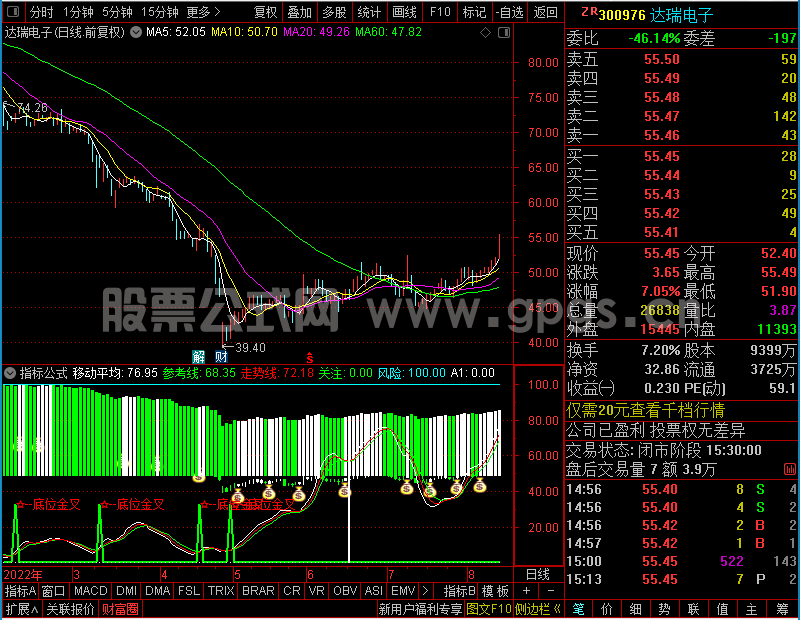This screenshot has width=800, height=620.
Task: Select the OBV indicator tab
Action: point(345,591)
